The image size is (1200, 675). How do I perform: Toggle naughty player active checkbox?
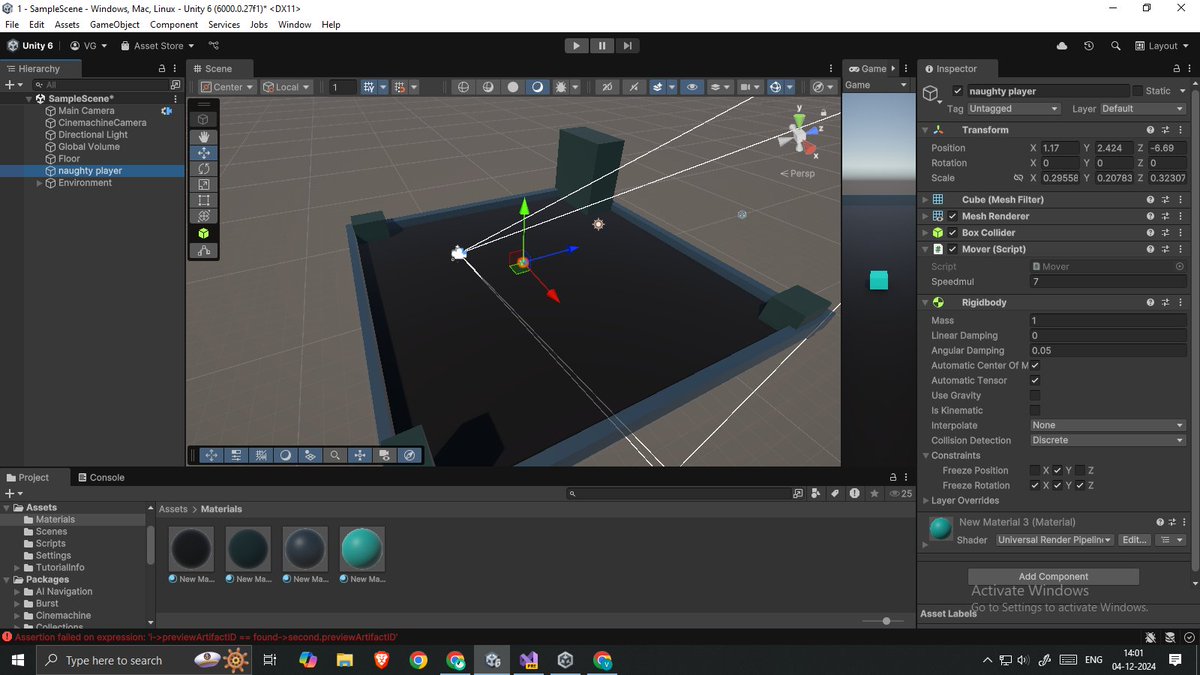[957, 91]
